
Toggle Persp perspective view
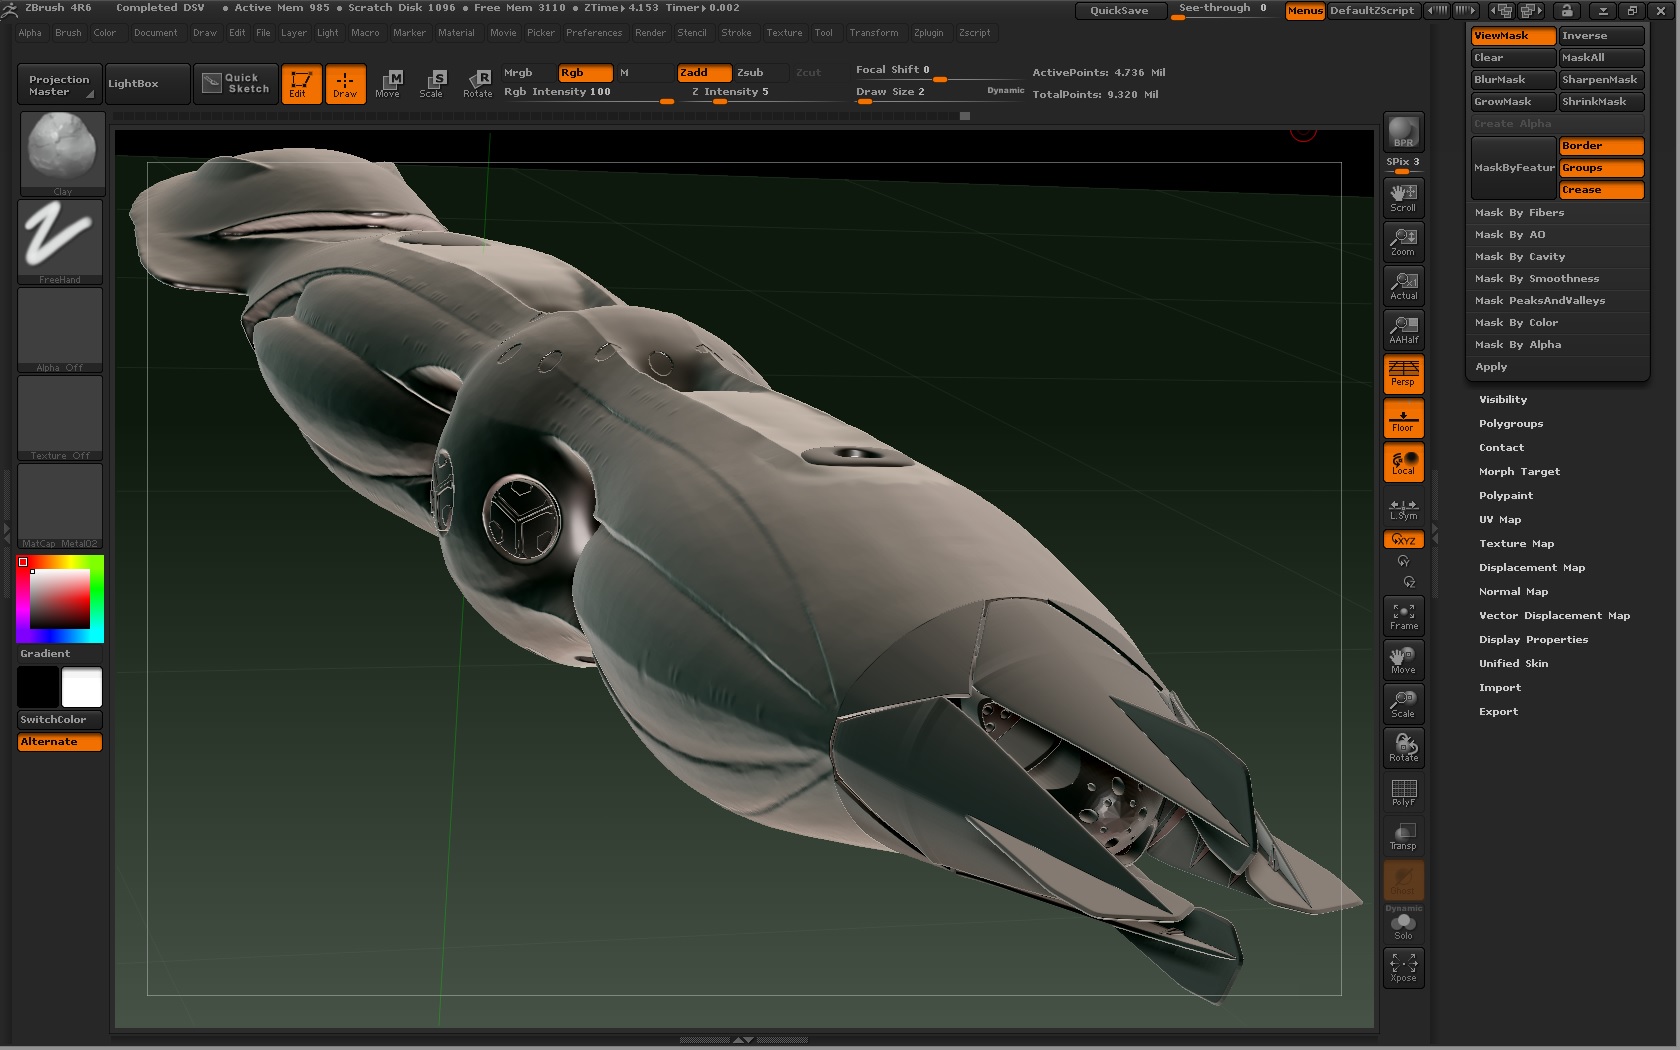[x=1402, y=374]
